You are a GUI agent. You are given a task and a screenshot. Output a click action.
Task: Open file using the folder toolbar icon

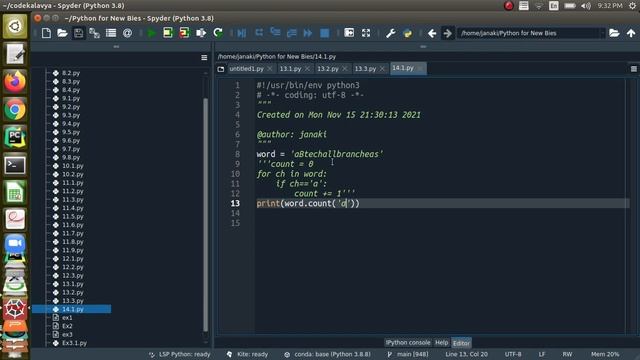[62, 33]
